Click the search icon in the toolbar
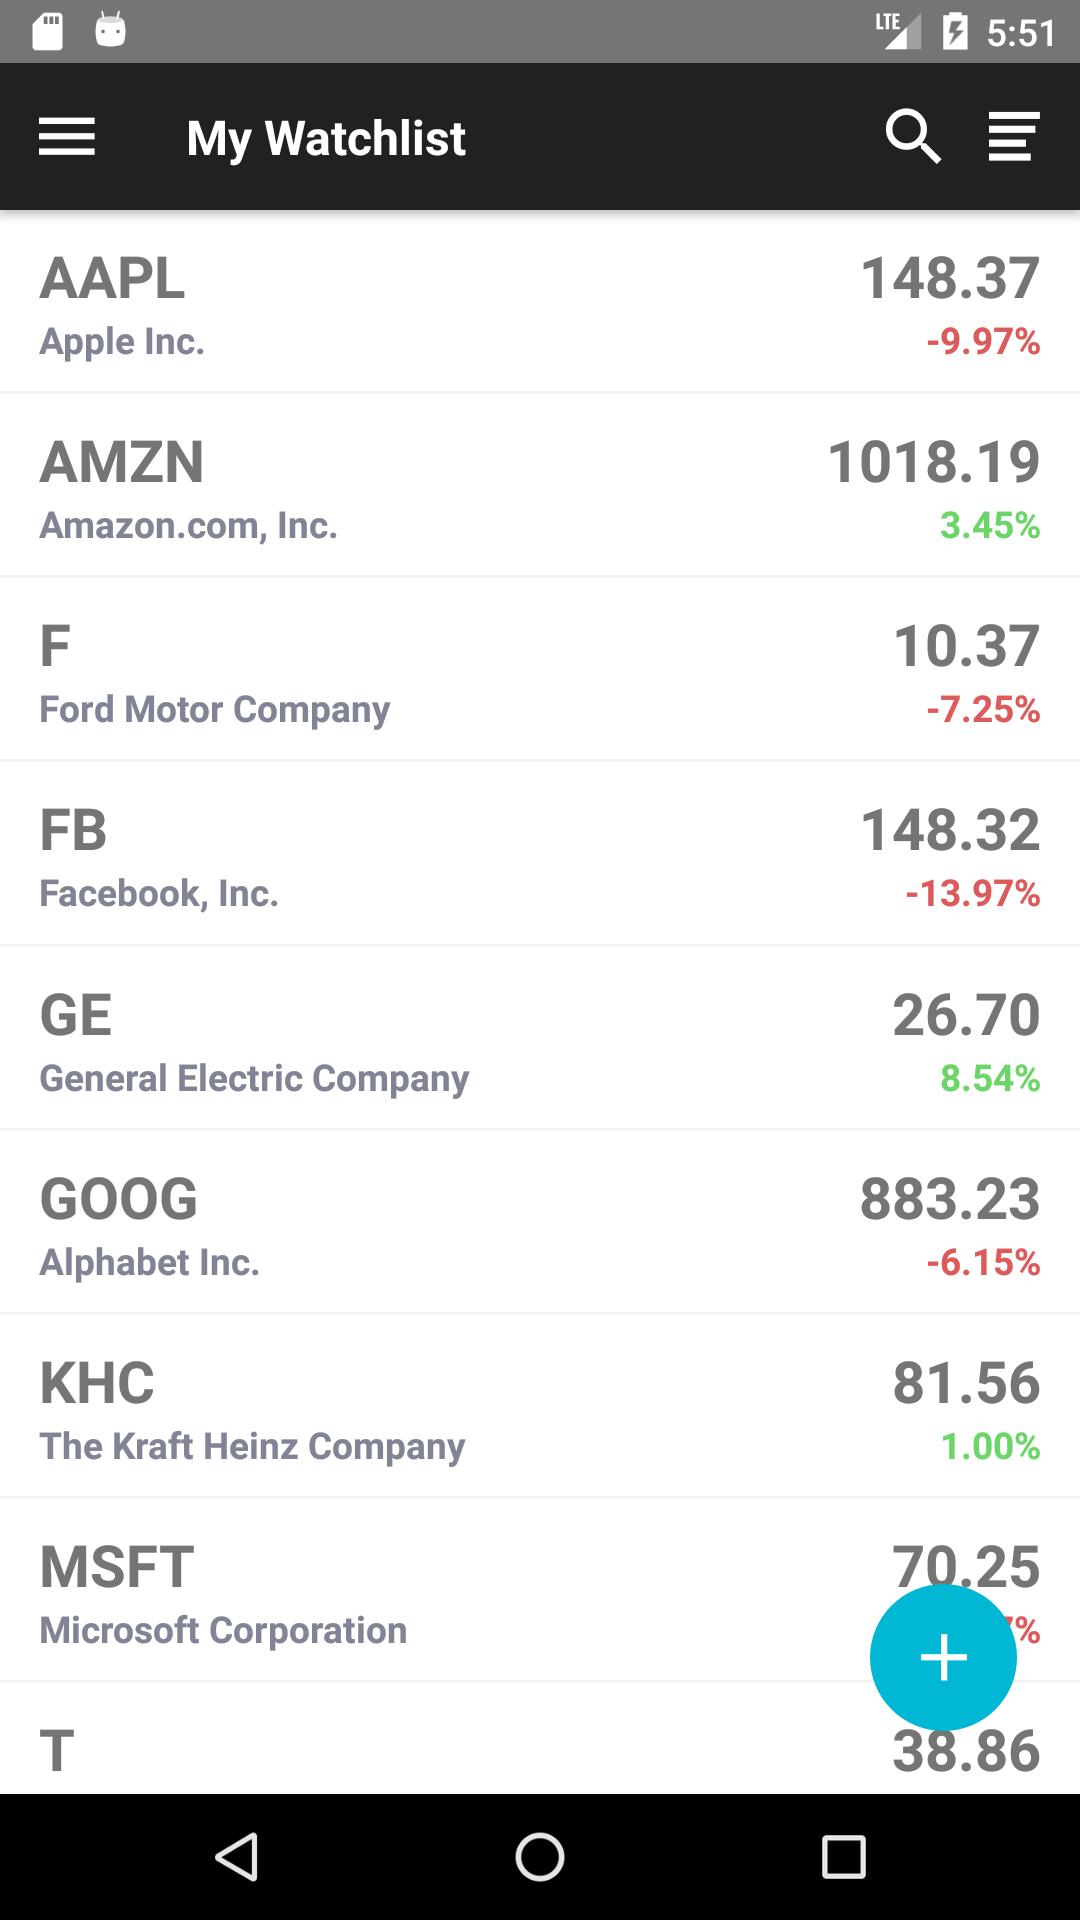 [912, 137]
